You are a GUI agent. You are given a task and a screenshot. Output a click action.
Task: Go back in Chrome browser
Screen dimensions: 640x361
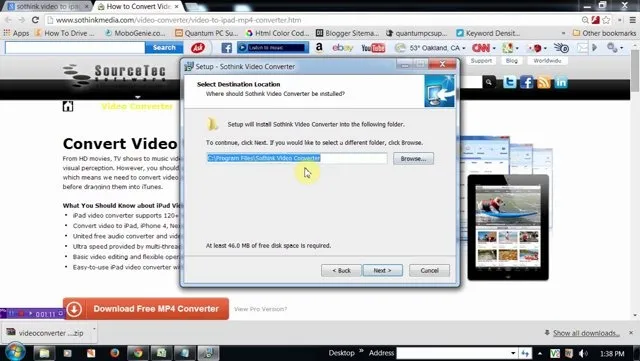(x=9, y=20)
